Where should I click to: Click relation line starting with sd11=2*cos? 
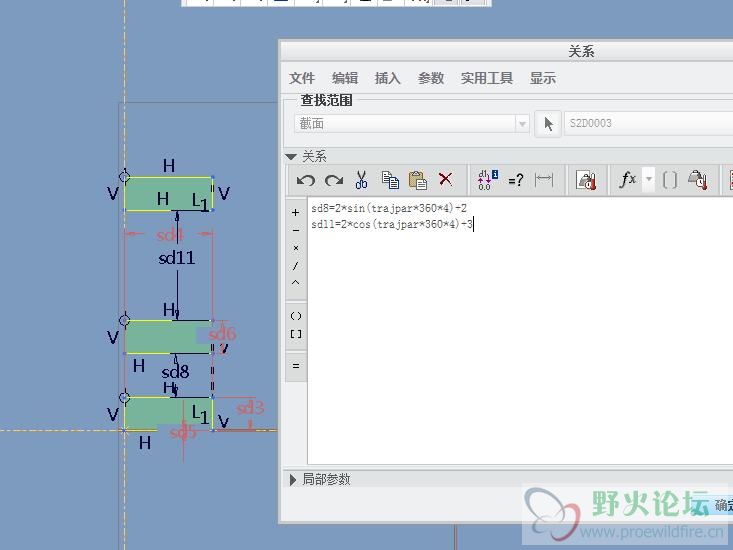pos(392,224)
